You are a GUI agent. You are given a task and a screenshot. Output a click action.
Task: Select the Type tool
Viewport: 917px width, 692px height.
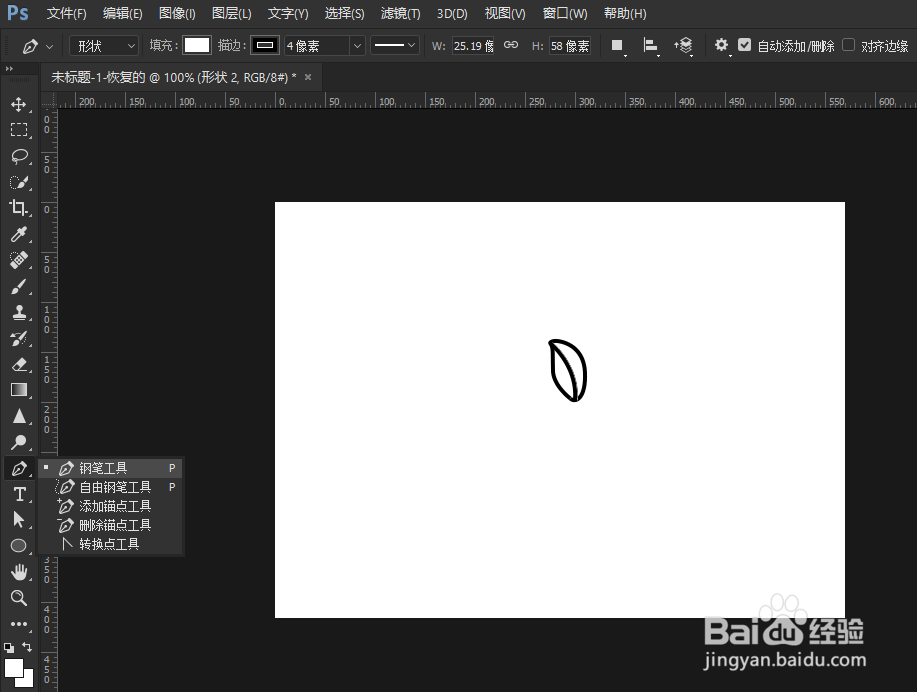click(x=19, y=494)
